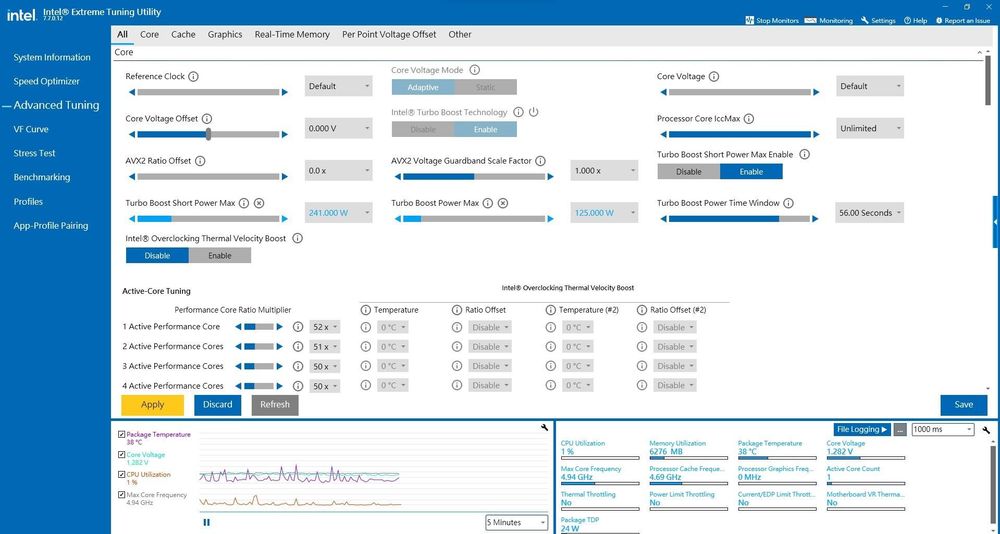Click power icon beside Turbo Boost Technology
Viewport: 1000px width, 534px height.
(x=534, y=112)
